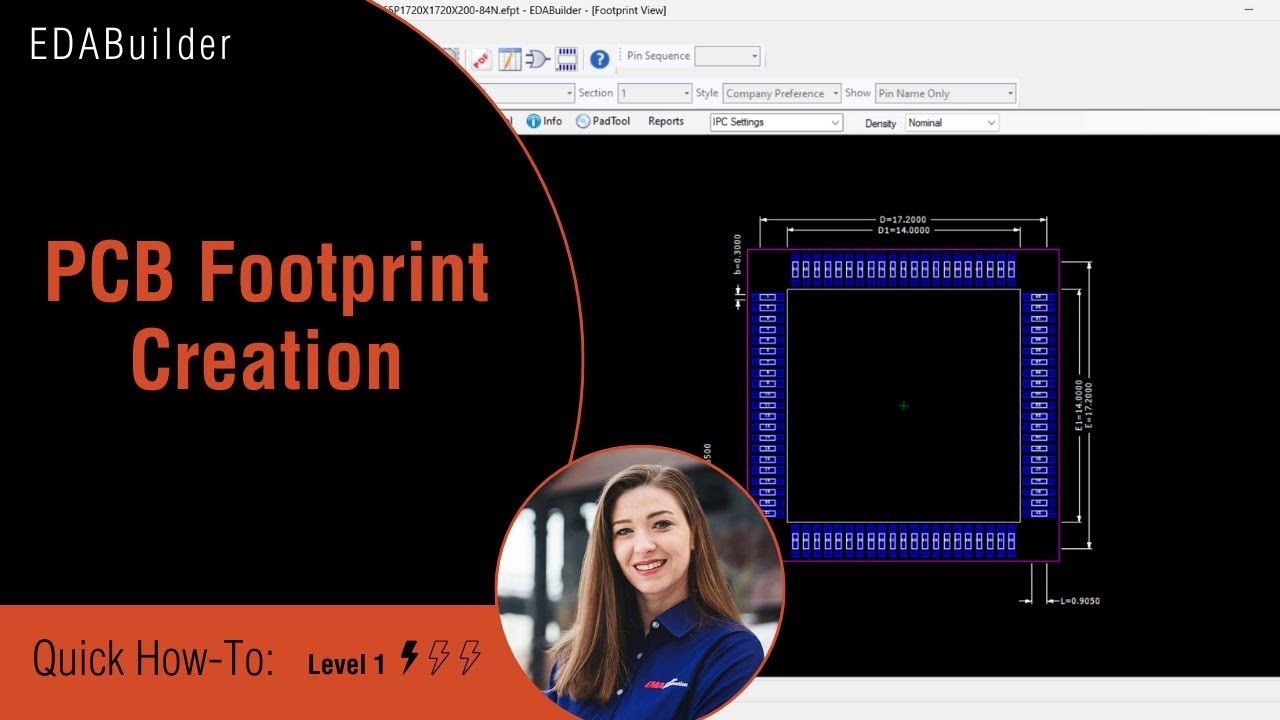The height and width of the screenshot is (720, 1280).
Task: Open the Reports menu
Action: pos(666,121)
